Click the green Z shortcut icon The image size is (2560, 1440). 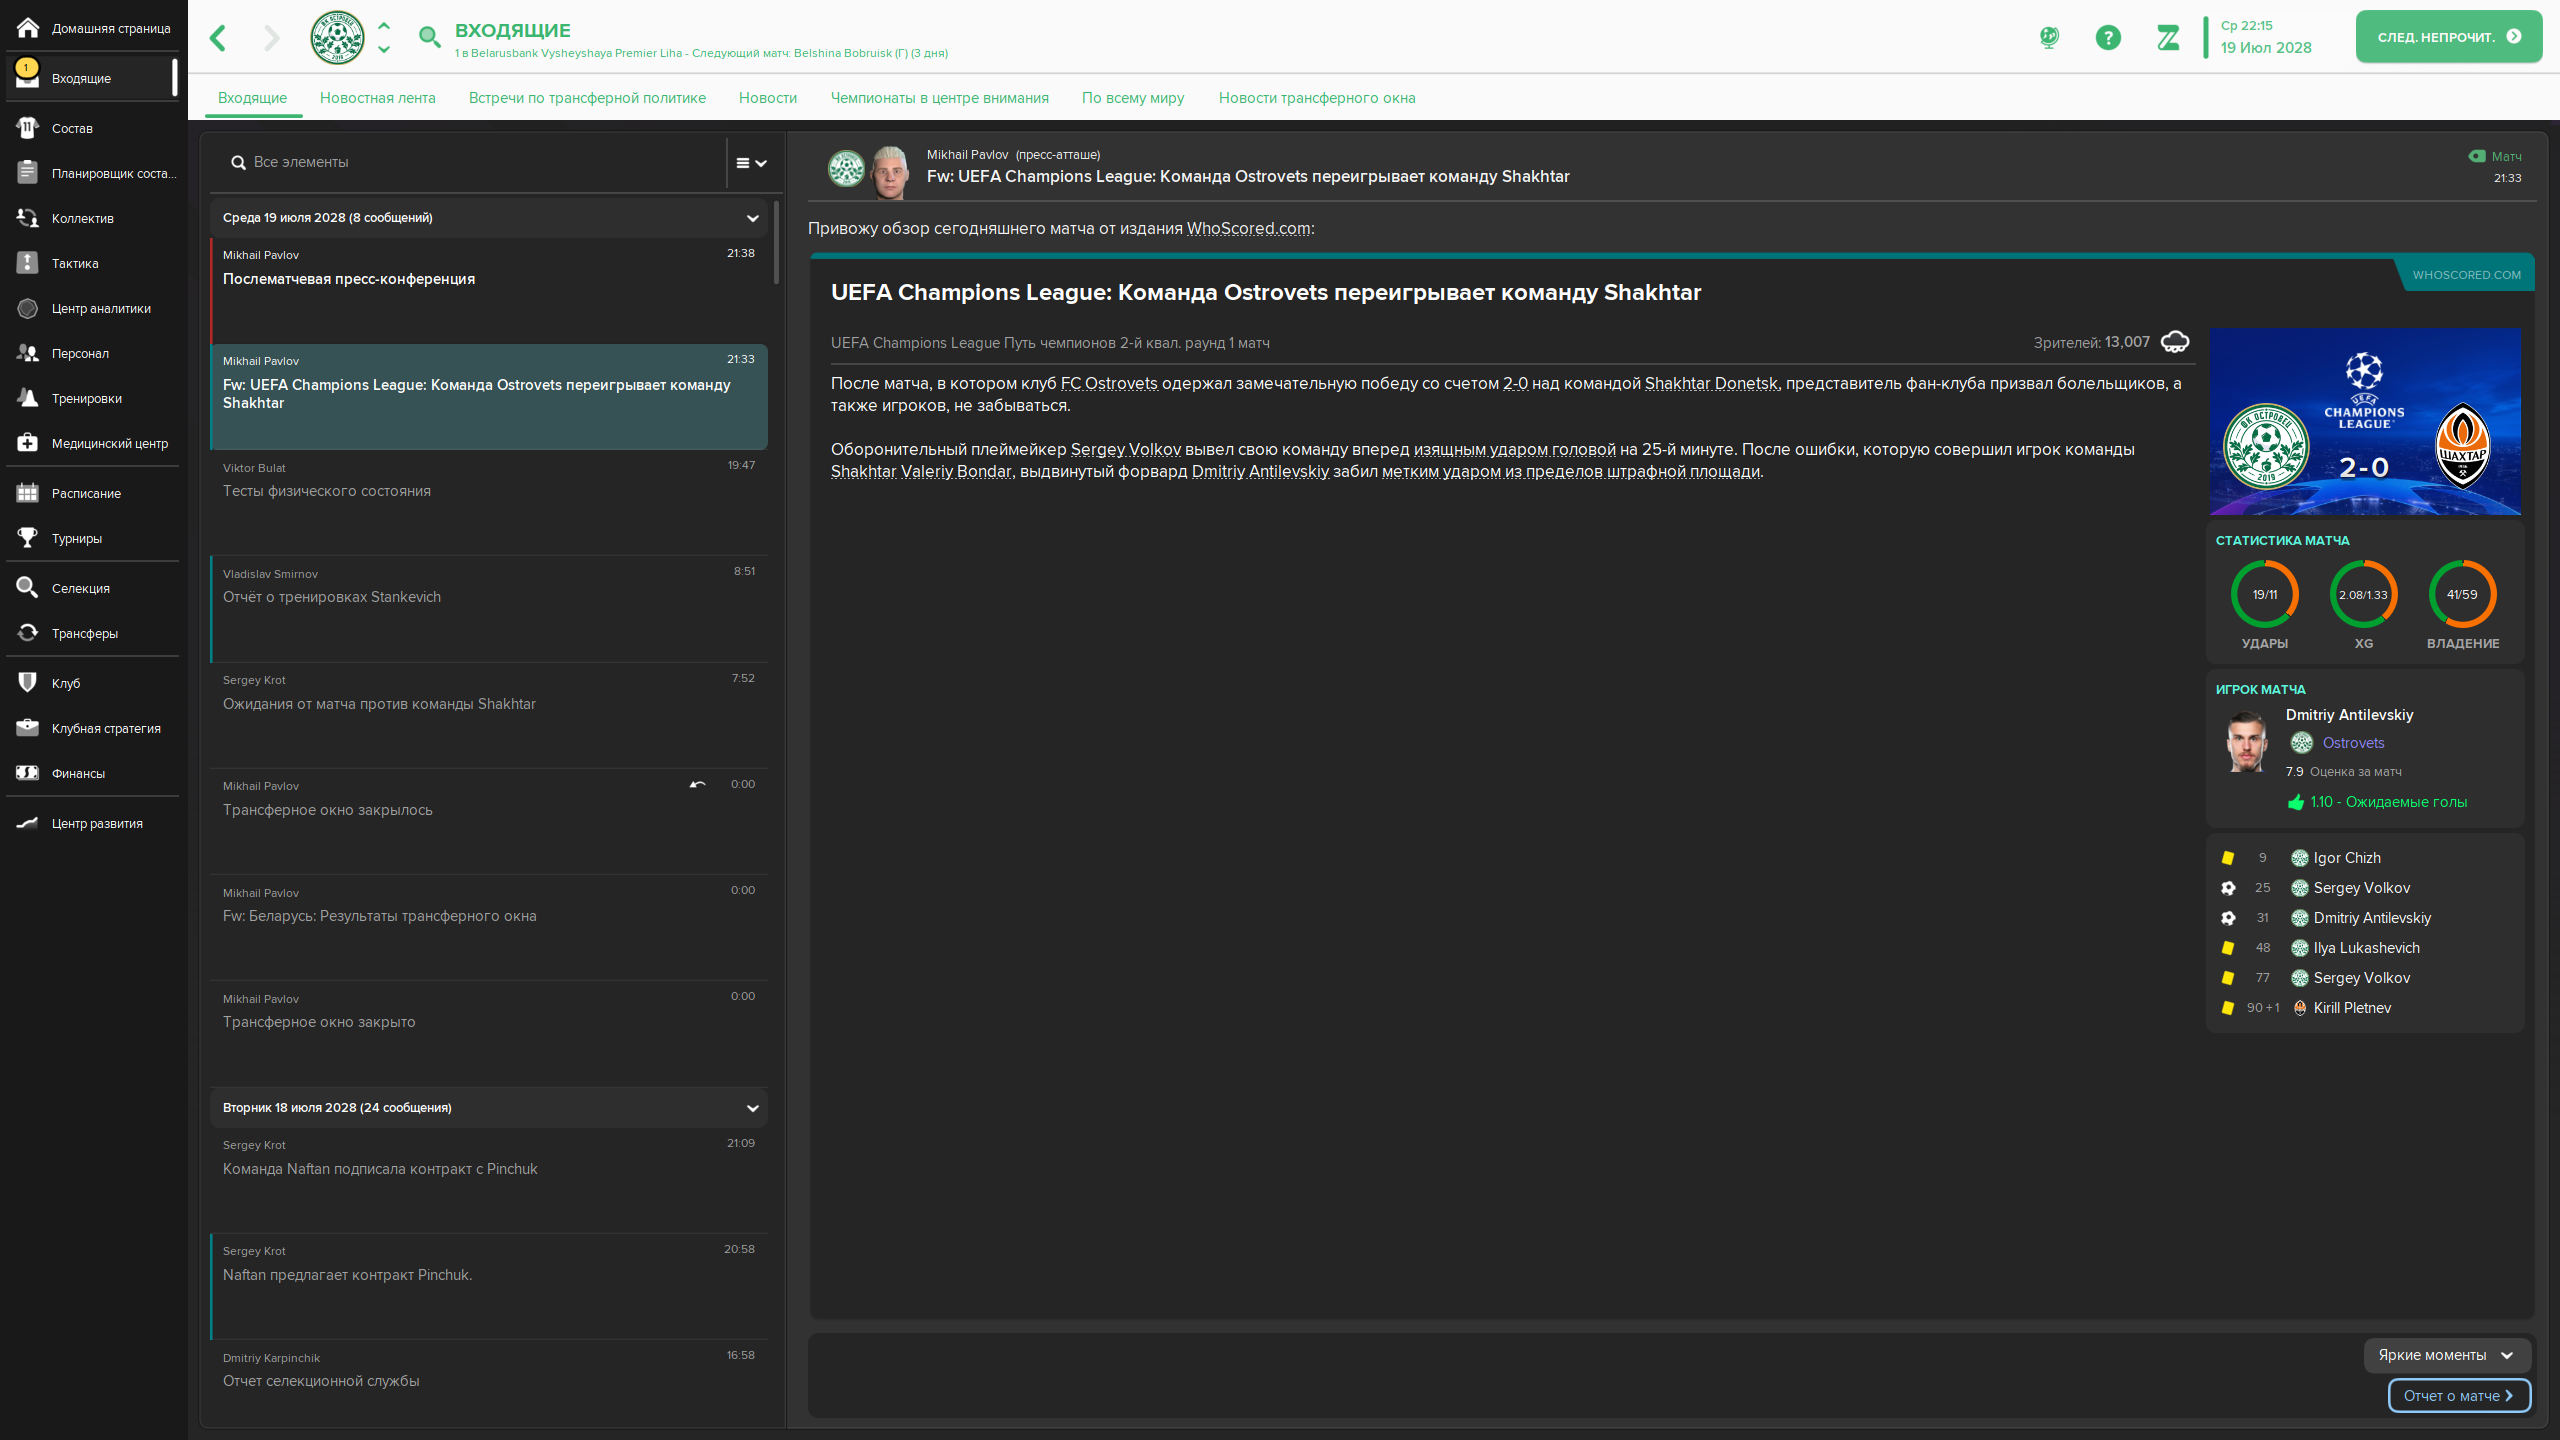(x=2168, y=38)
